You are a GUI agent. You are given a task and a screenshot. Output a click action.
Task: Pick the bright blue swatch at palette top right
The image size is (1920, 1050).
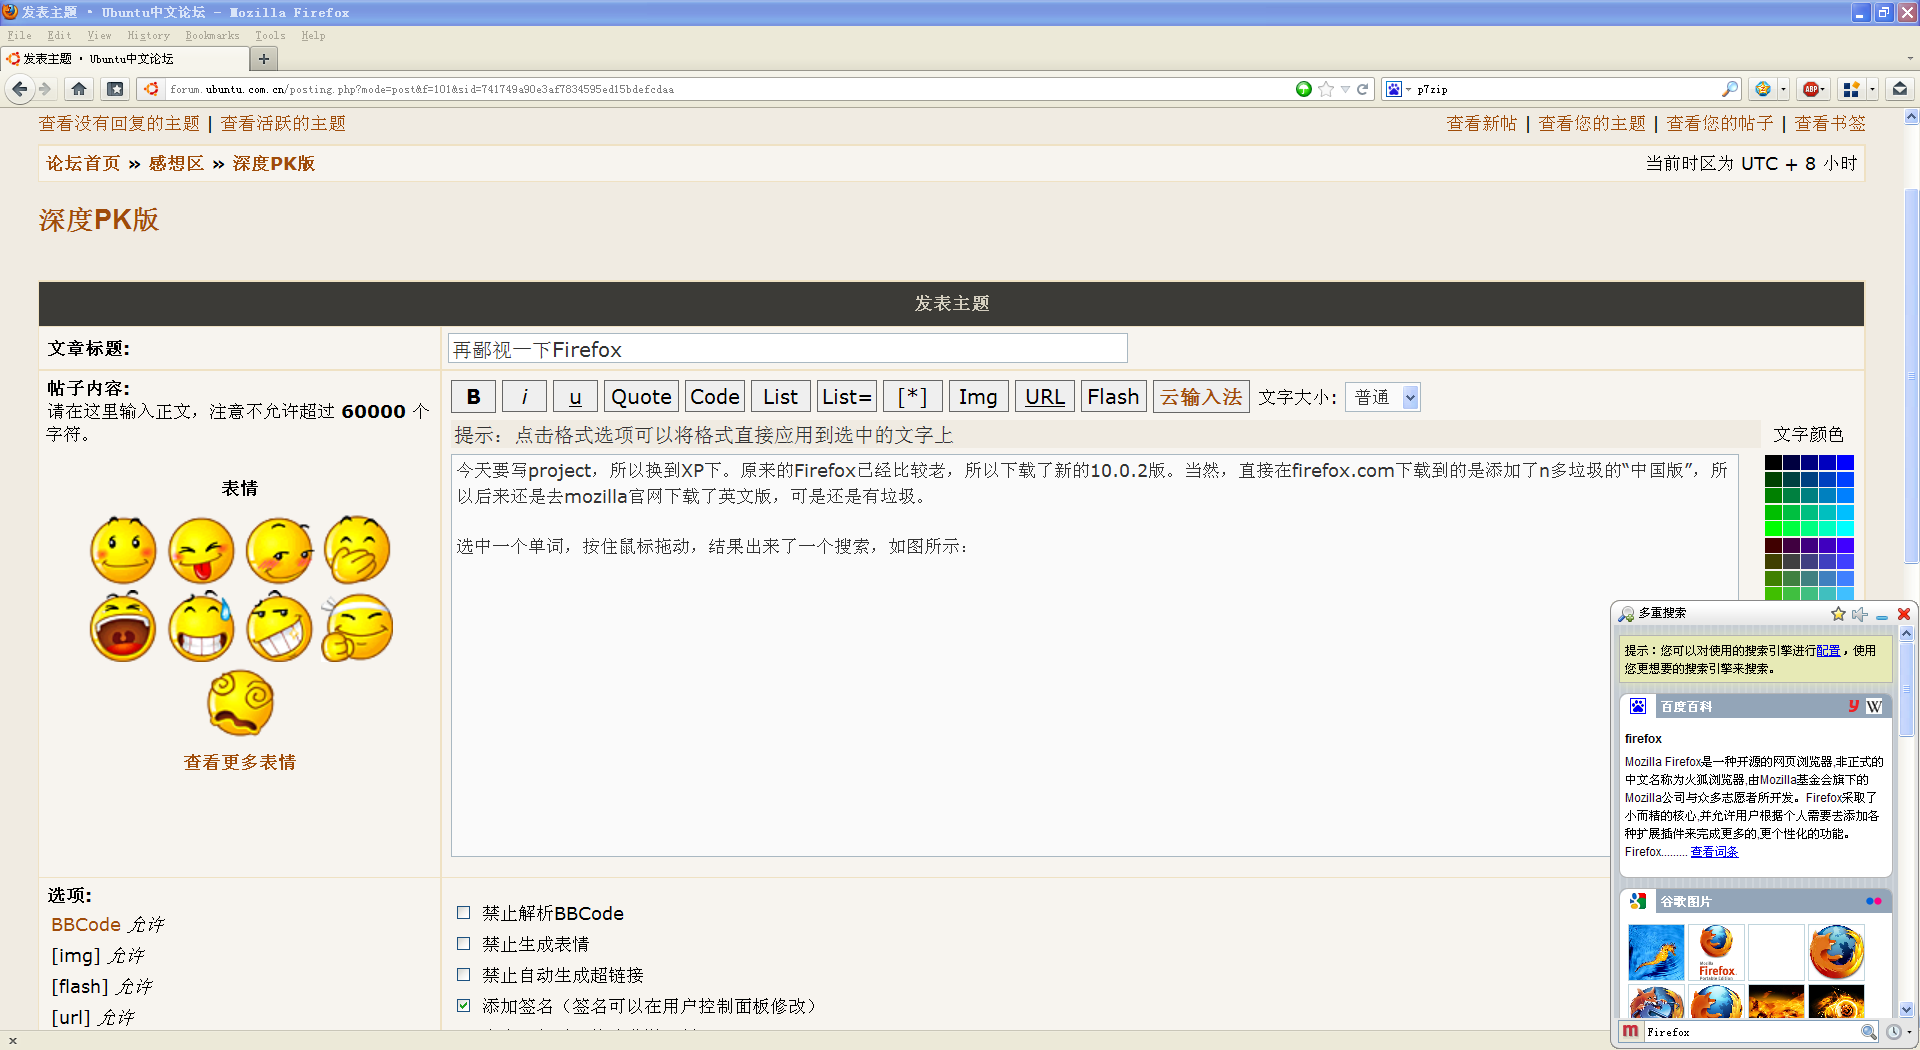(1845, 462)
